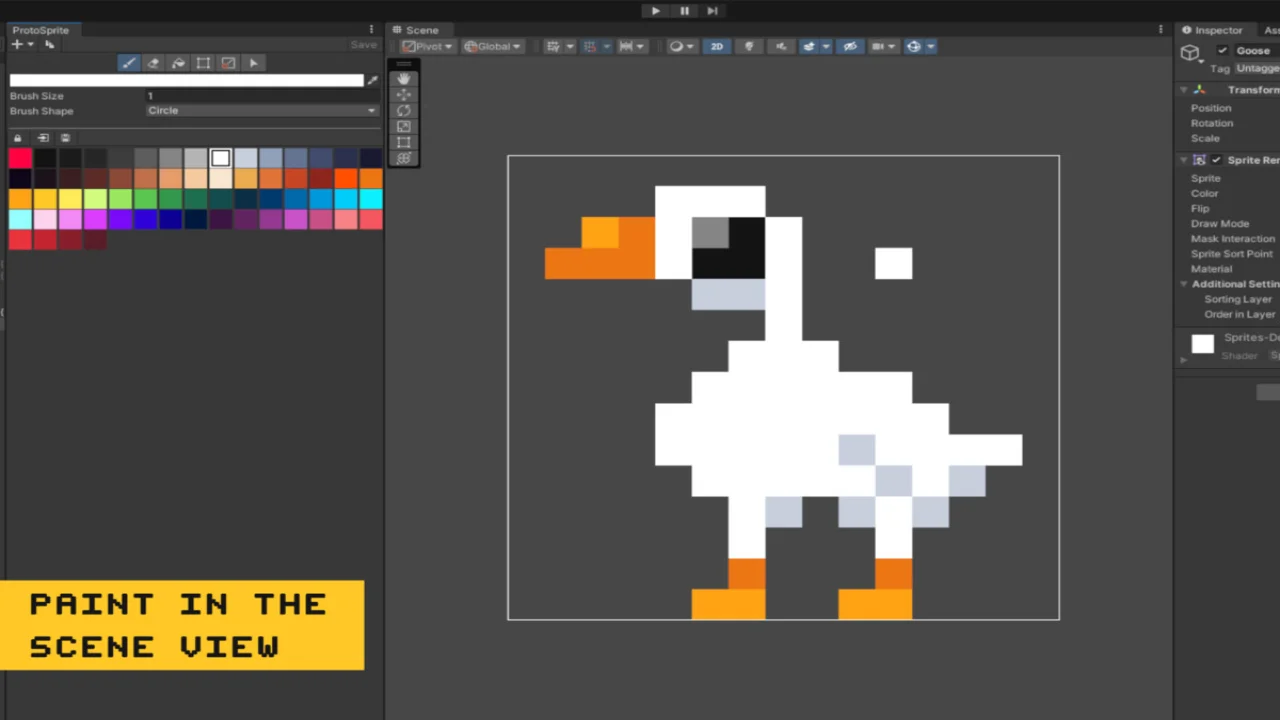Click the palette lock icon
Screen dimensions: 1280x720
click(x=18, y=138)
